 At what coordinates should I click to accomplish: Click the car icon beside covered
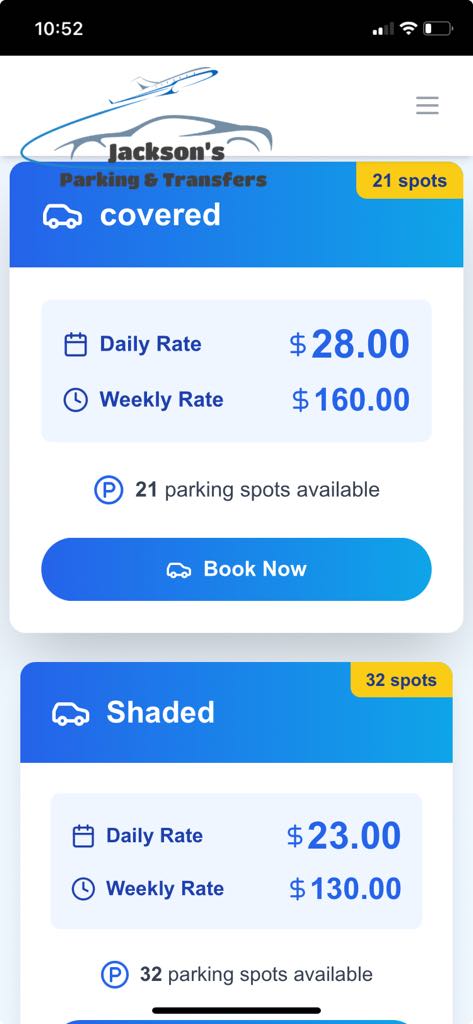pyautogui.click(x=63, y=216)
